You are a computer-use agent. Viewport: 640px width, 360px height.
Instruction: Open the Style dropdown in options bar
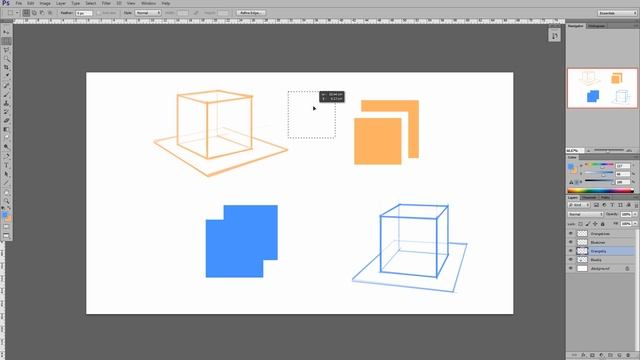pyautogui.click(x=148, y=13)
